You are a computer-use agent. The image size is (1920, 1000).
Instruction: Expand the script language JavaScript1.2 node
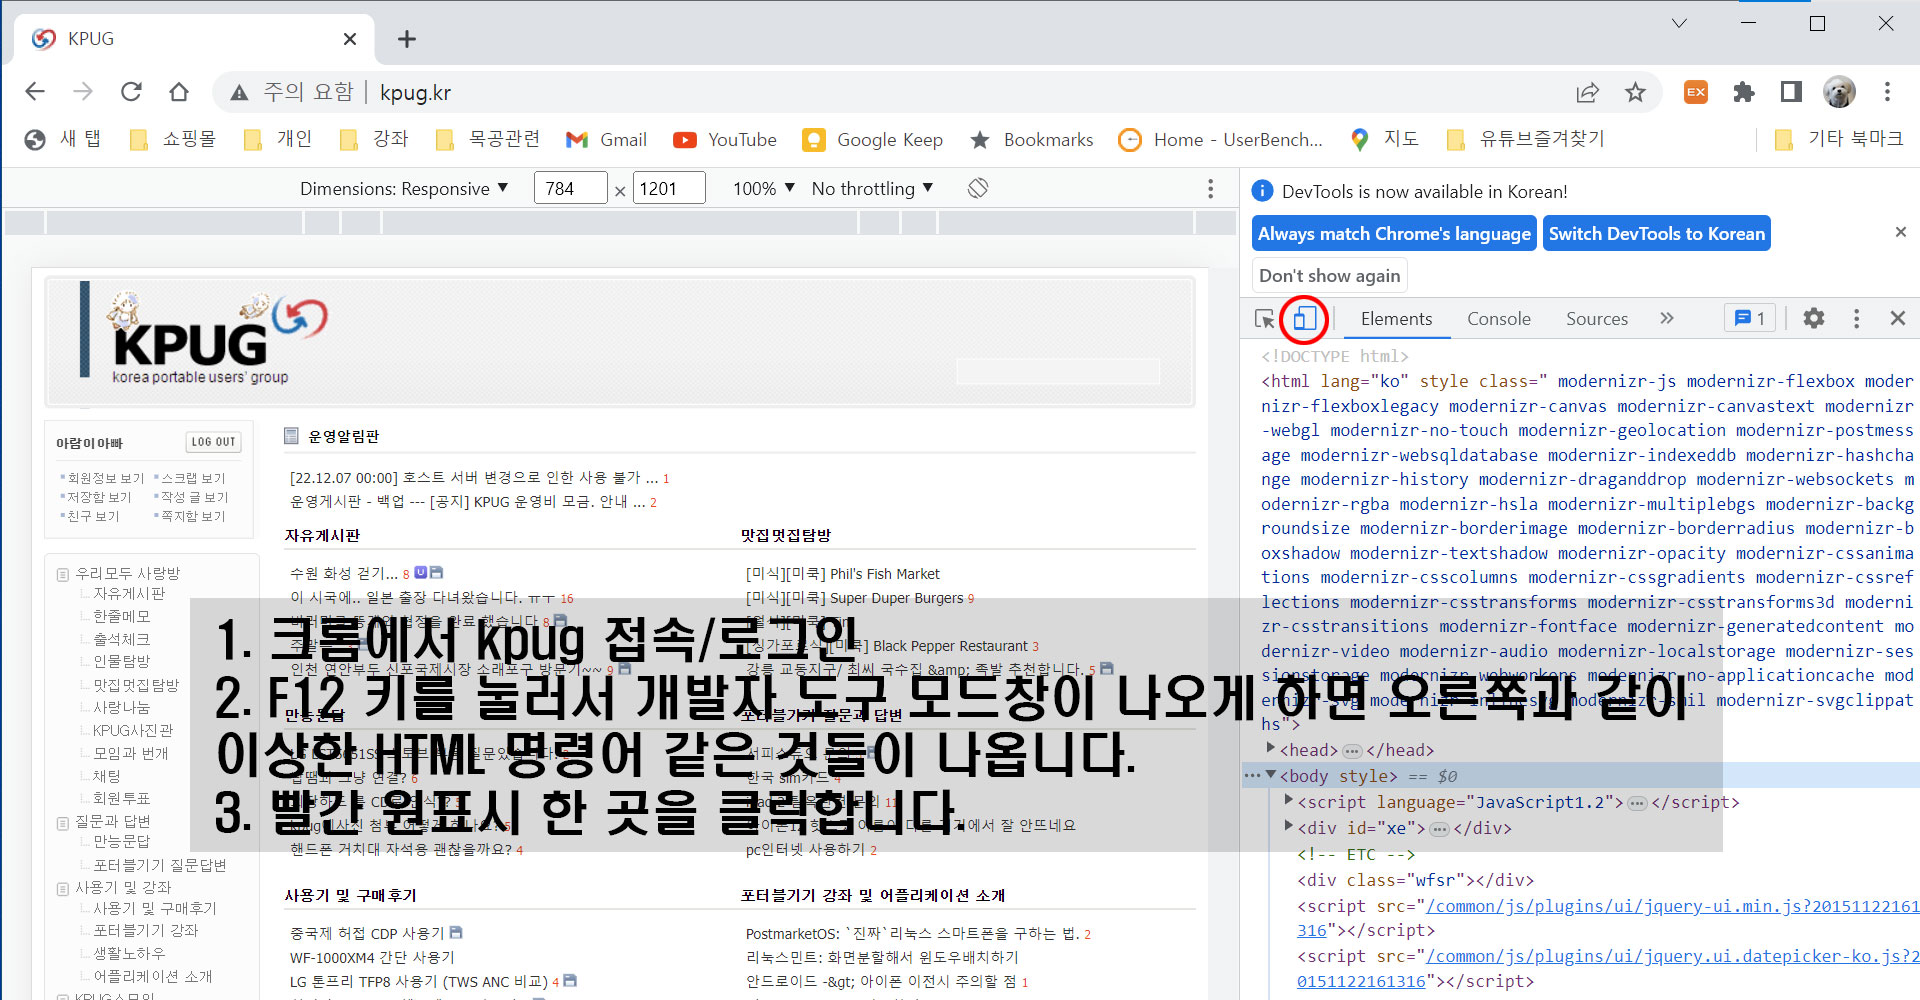1289,800
